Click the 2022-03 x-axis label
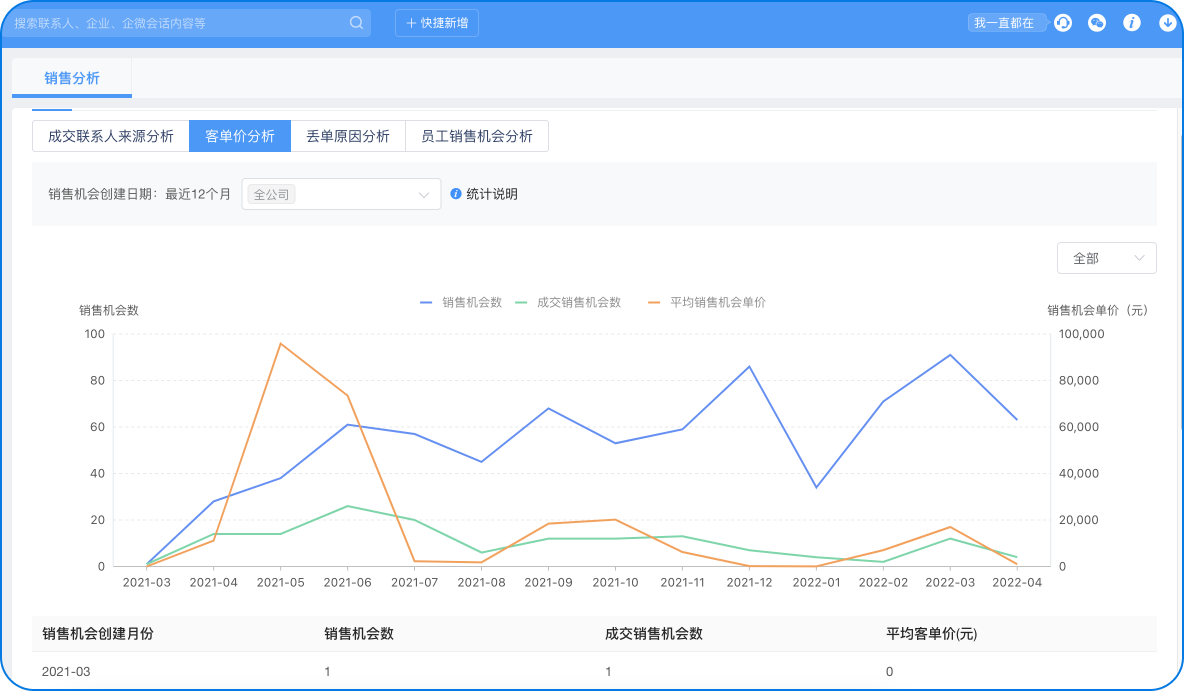 click(x=950, y=582)
